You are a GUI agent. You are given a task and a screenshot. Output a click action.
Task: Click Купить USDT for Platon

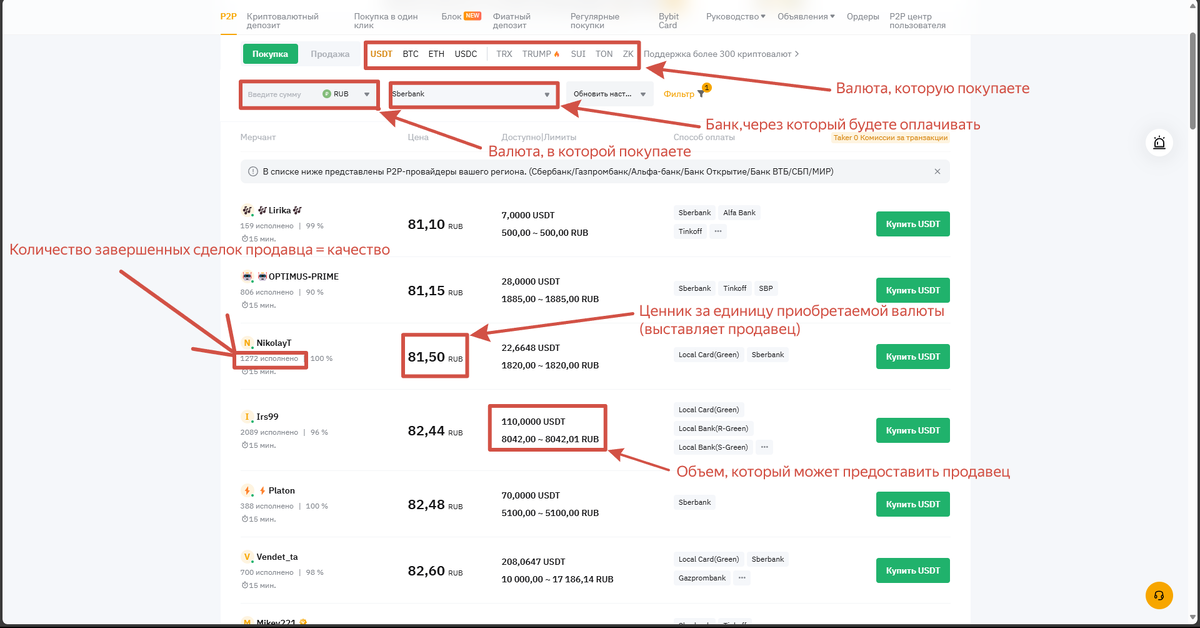tap(912, 504)
